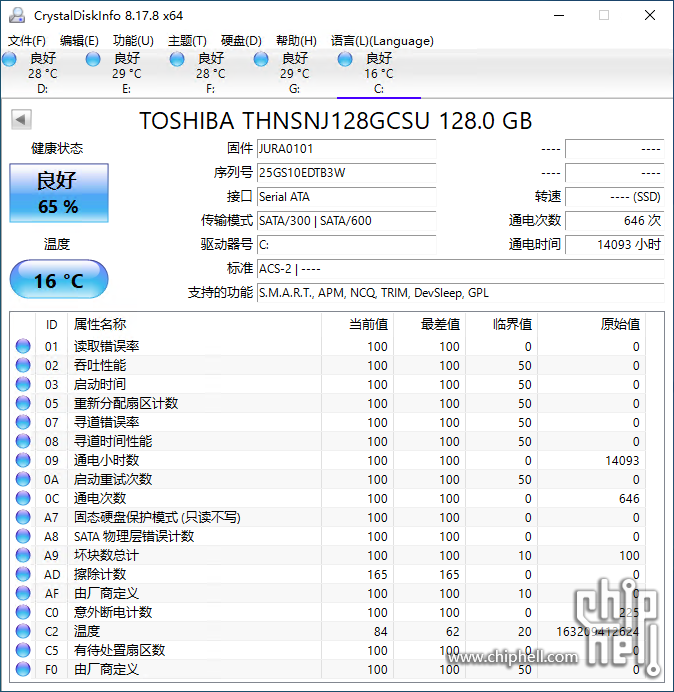Click status icon for attribute F0 由厂商定义
Image resolution: width=674 pixels, height=692 pixels.
coord(23,669)
